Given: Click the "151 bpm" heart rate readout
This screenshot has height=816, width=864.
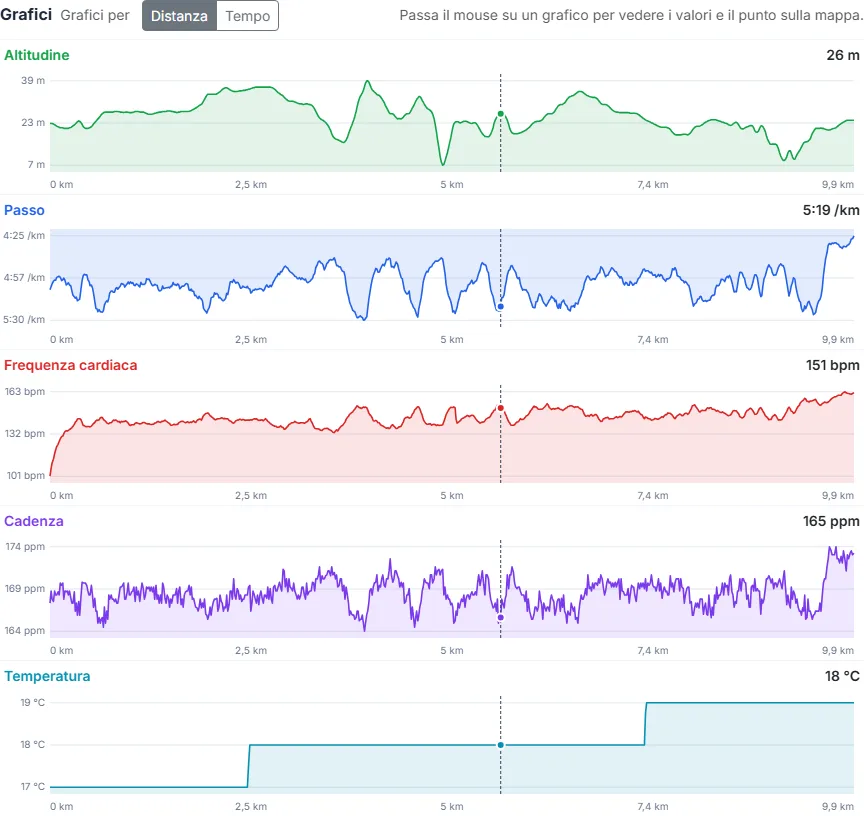Looking at the screenshot, I should coord(833,365).
